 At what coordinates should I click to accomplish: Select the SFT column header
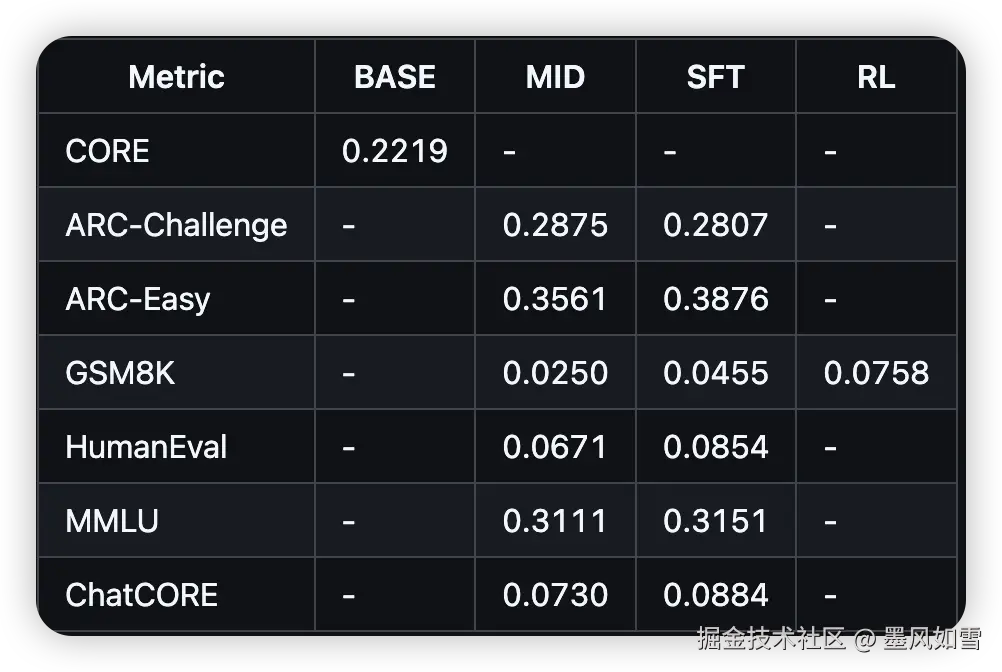click(715, 77)
